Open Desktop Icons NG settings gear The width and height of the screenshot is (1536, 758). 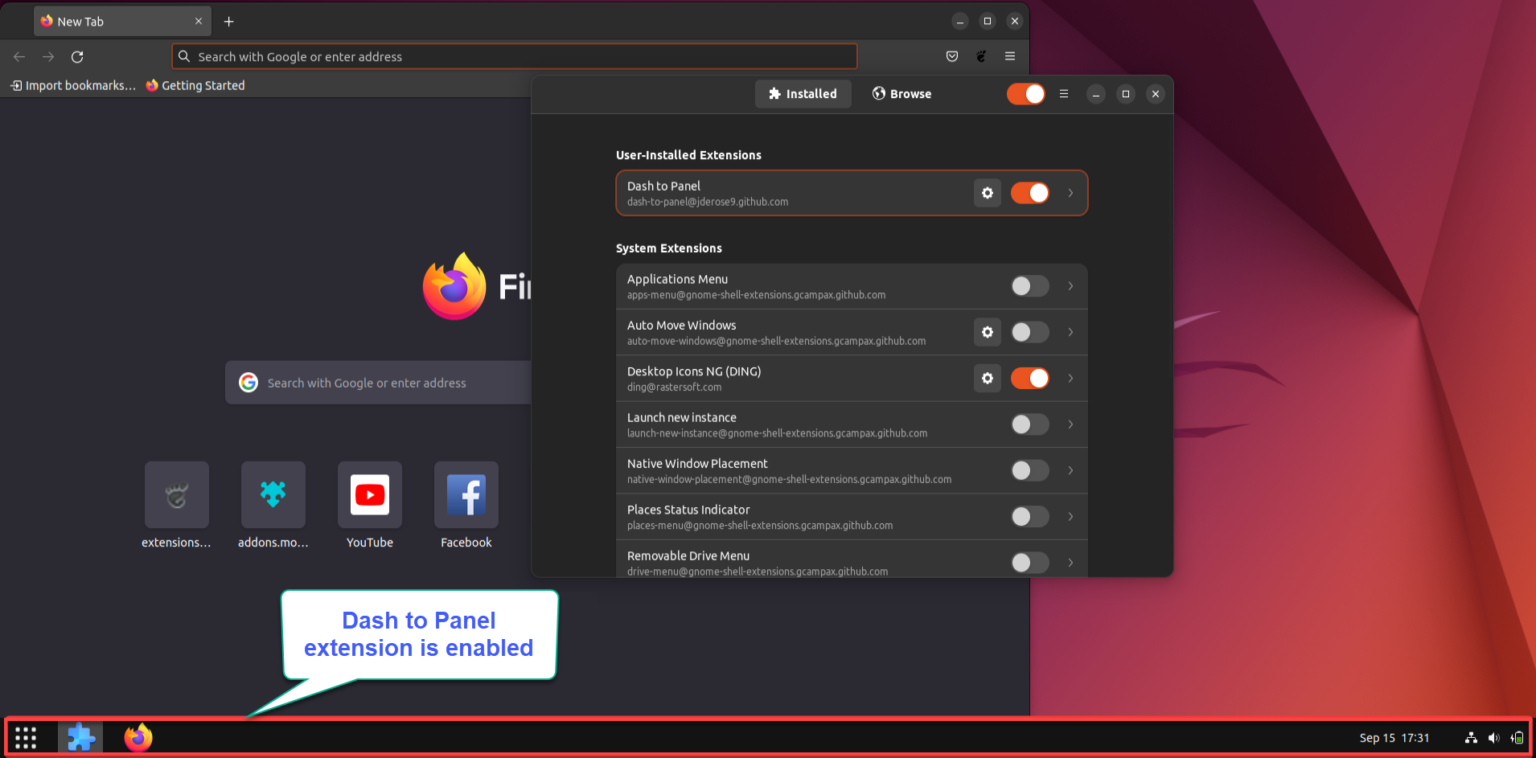click(x=987, y=378)
